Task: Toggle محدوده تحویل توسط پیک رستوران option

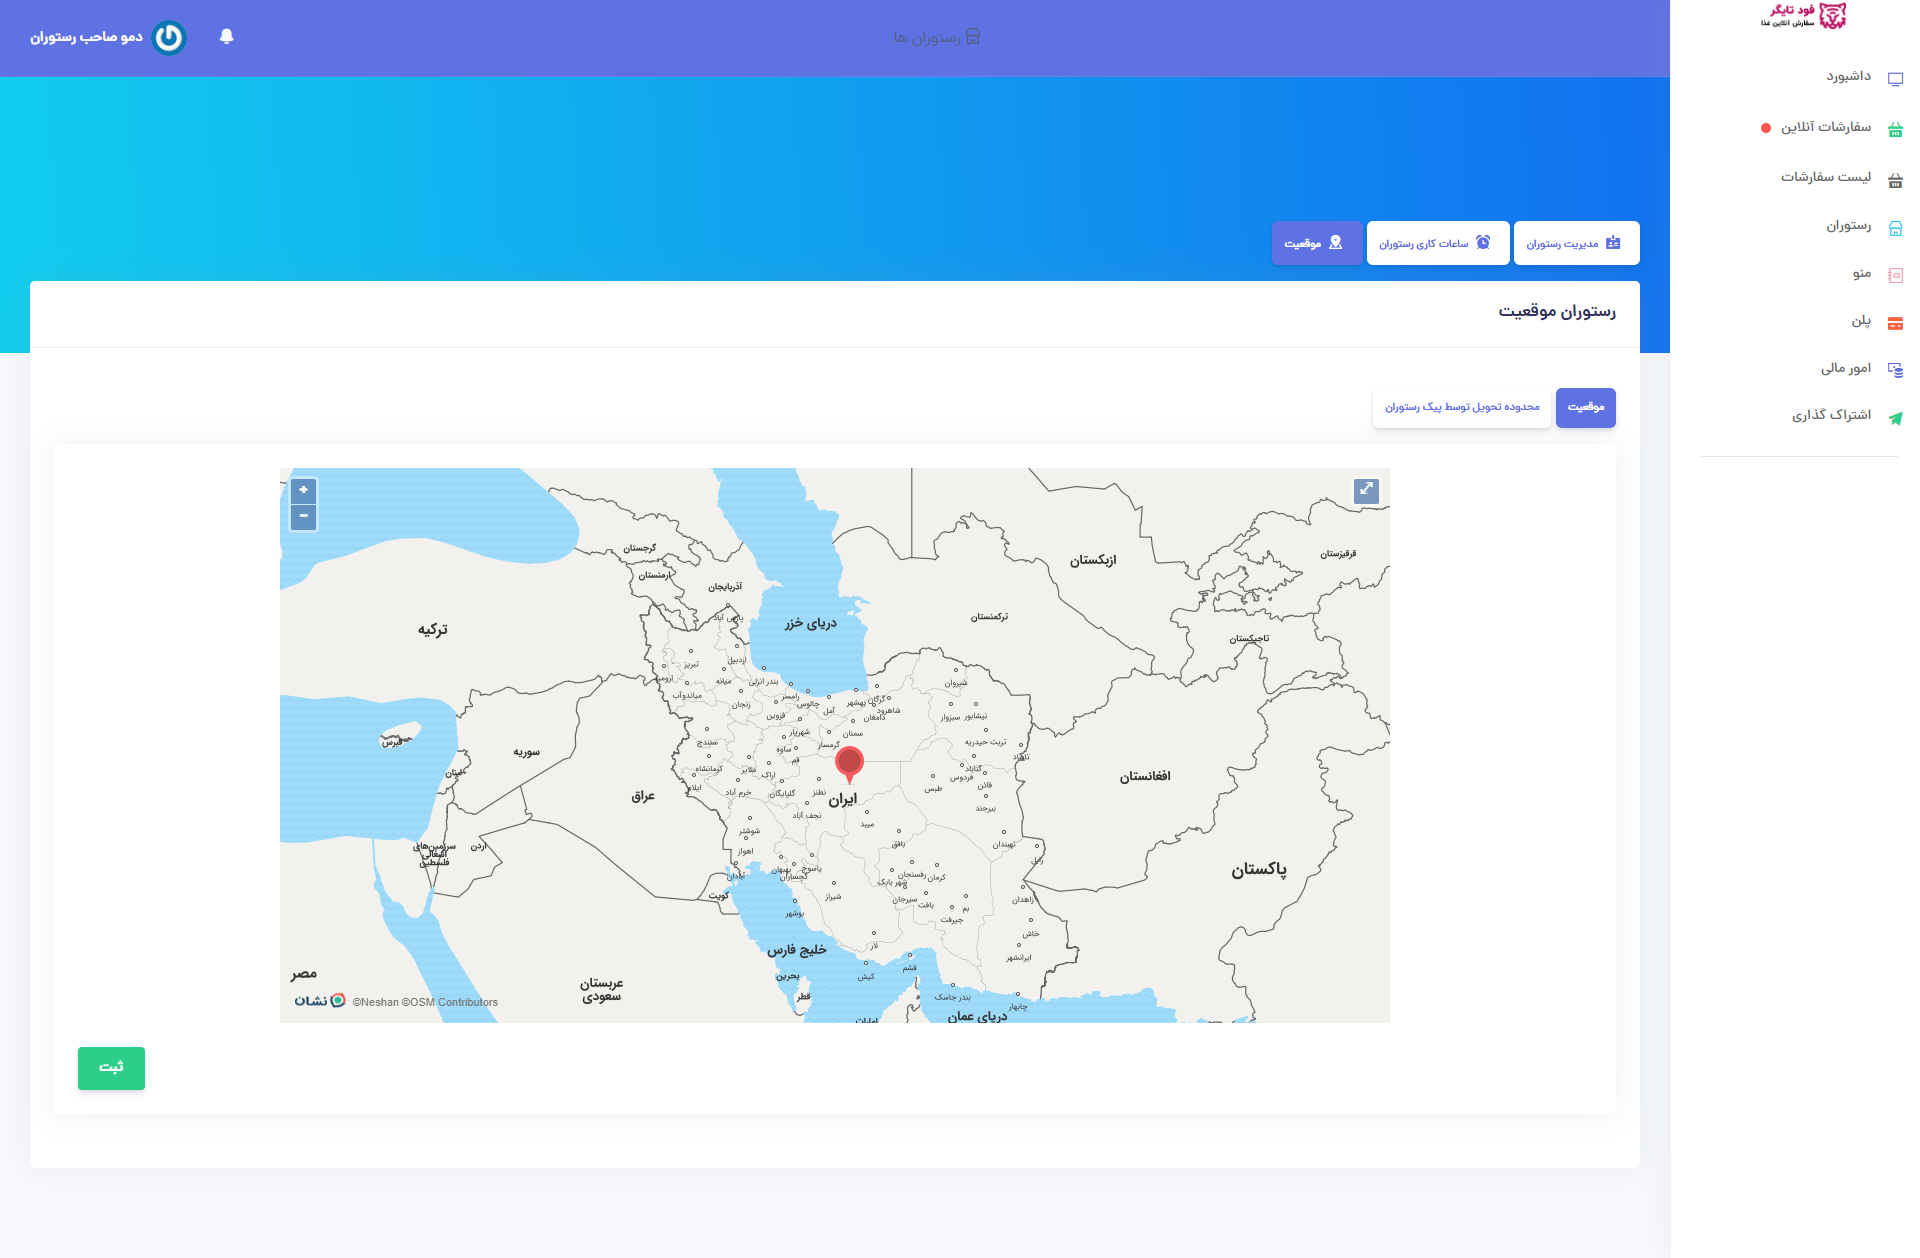Action: 1461,407
